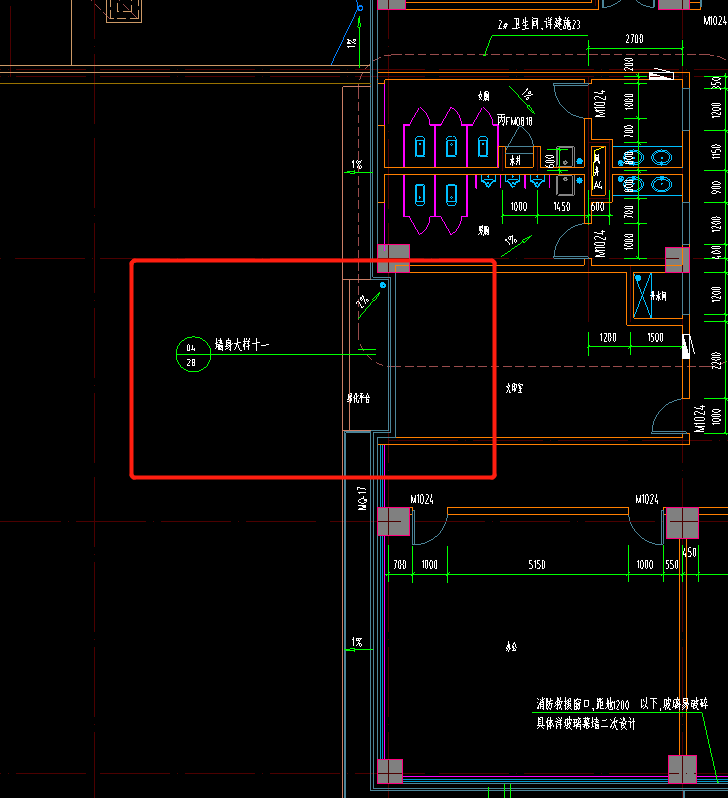The image size is (728, 798).
Task: Click the 1500 dimension text
Action: tap(655, 337)
